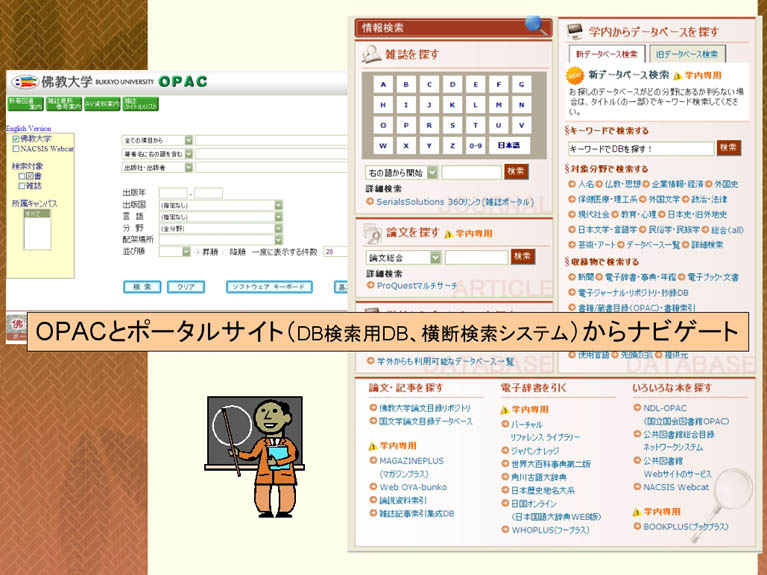Click the 一度に表示する件数 field

point(335,252)
